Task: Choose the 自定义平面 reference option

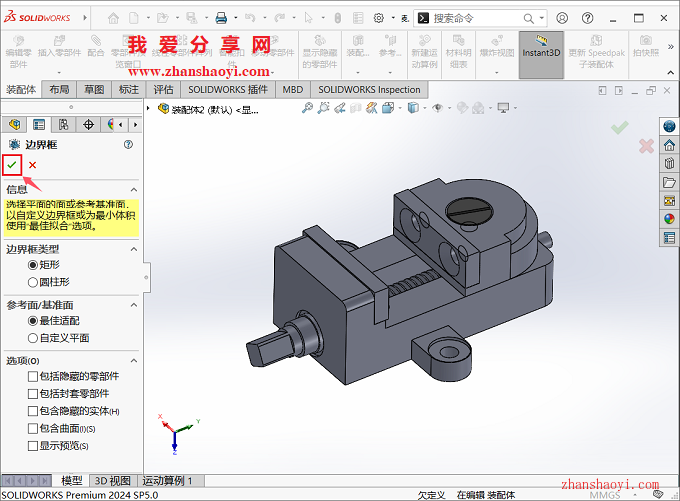Action: 33,338
